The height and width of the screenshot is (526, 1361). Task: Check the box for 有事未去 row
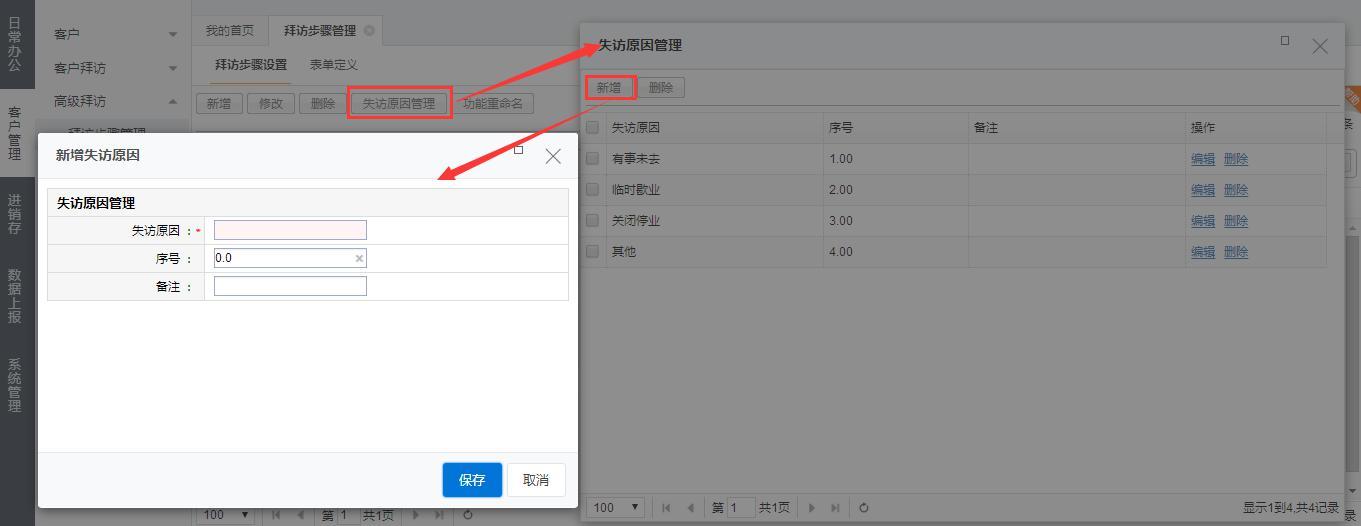(593, 158)
